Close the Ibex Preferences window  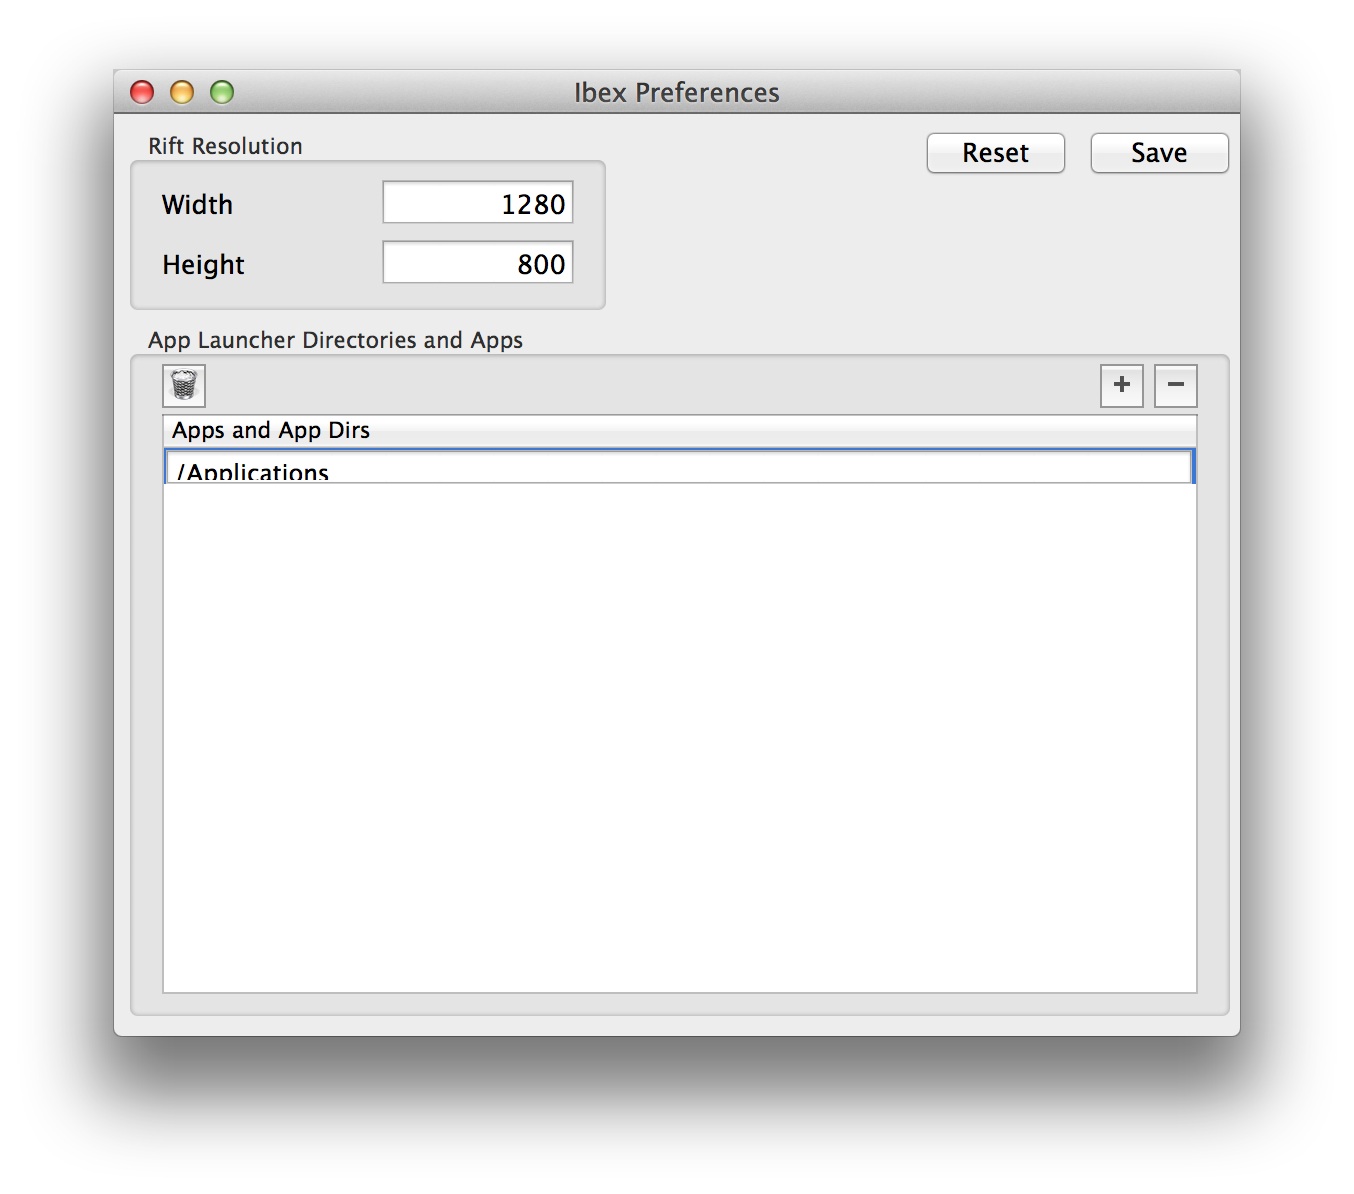(142, 92)
